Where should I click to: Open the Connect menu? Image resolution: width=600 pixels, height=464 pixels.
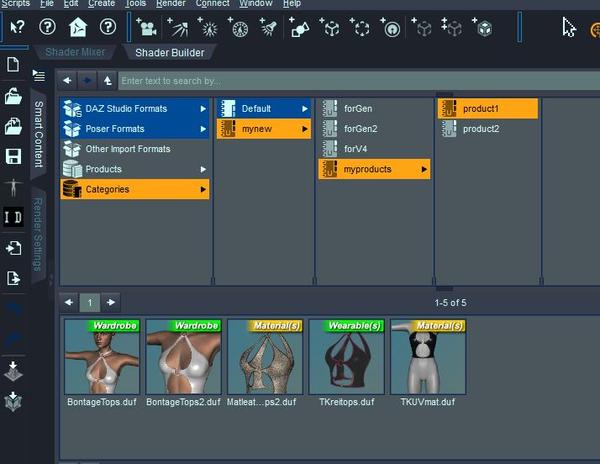[x=212, y=3]
